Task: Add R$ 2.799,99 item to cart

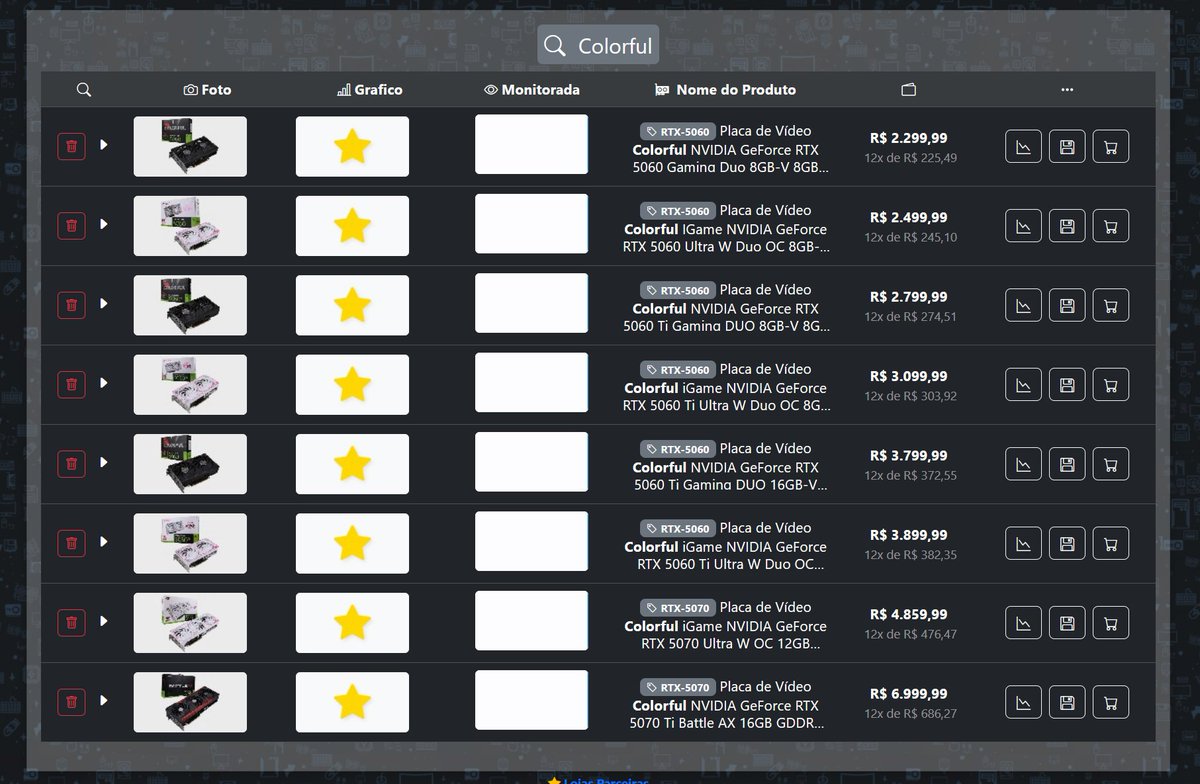Action: pyautogui.click(x=1111, y=305)
